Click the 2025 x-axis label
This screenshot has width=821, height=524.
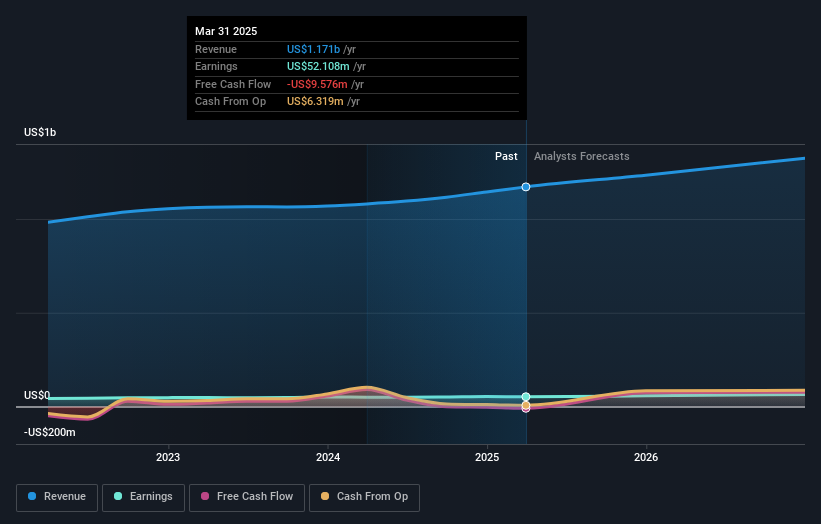click(x=487, y=458)
